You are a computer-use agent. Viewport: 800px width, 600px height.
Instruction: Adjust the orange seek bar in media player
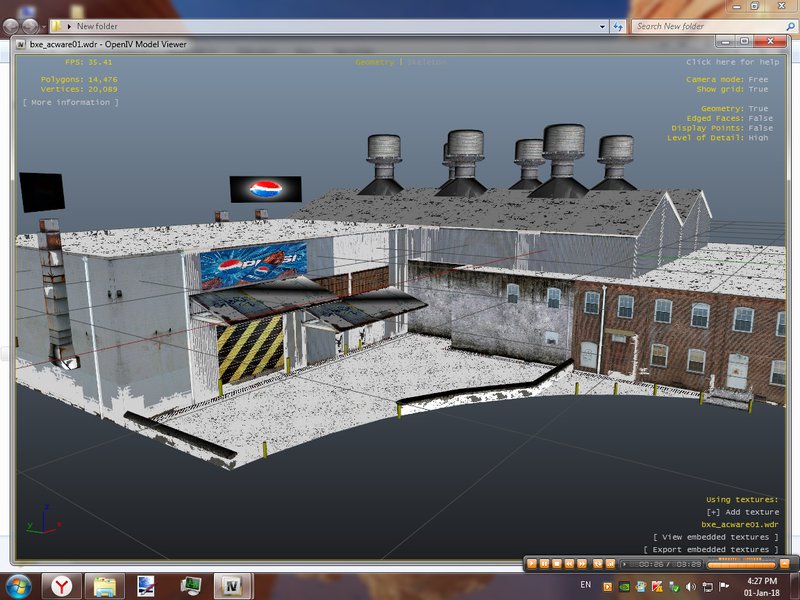741,564
